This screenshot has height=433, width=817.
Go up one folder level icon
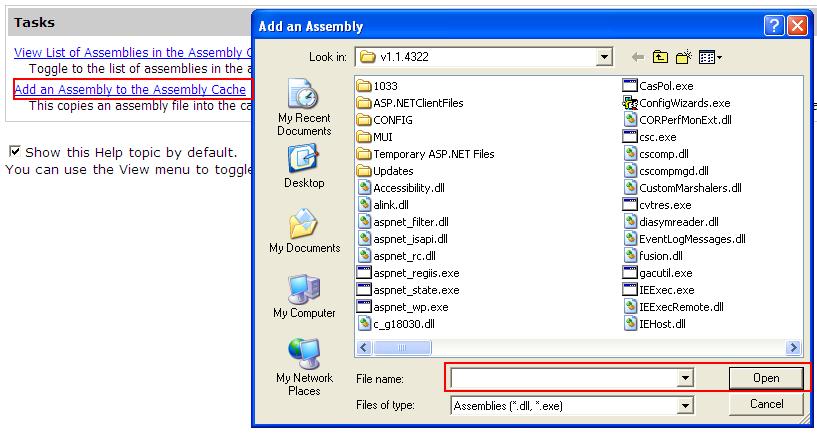(660, 57)
